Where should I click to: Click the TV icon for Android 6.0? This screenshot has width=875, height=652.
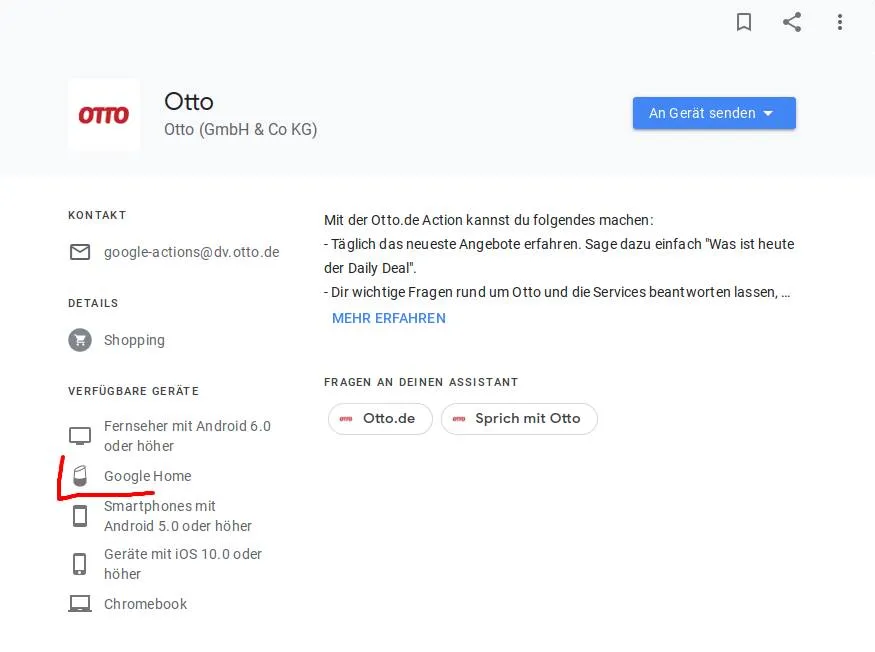tap(80, 436)
